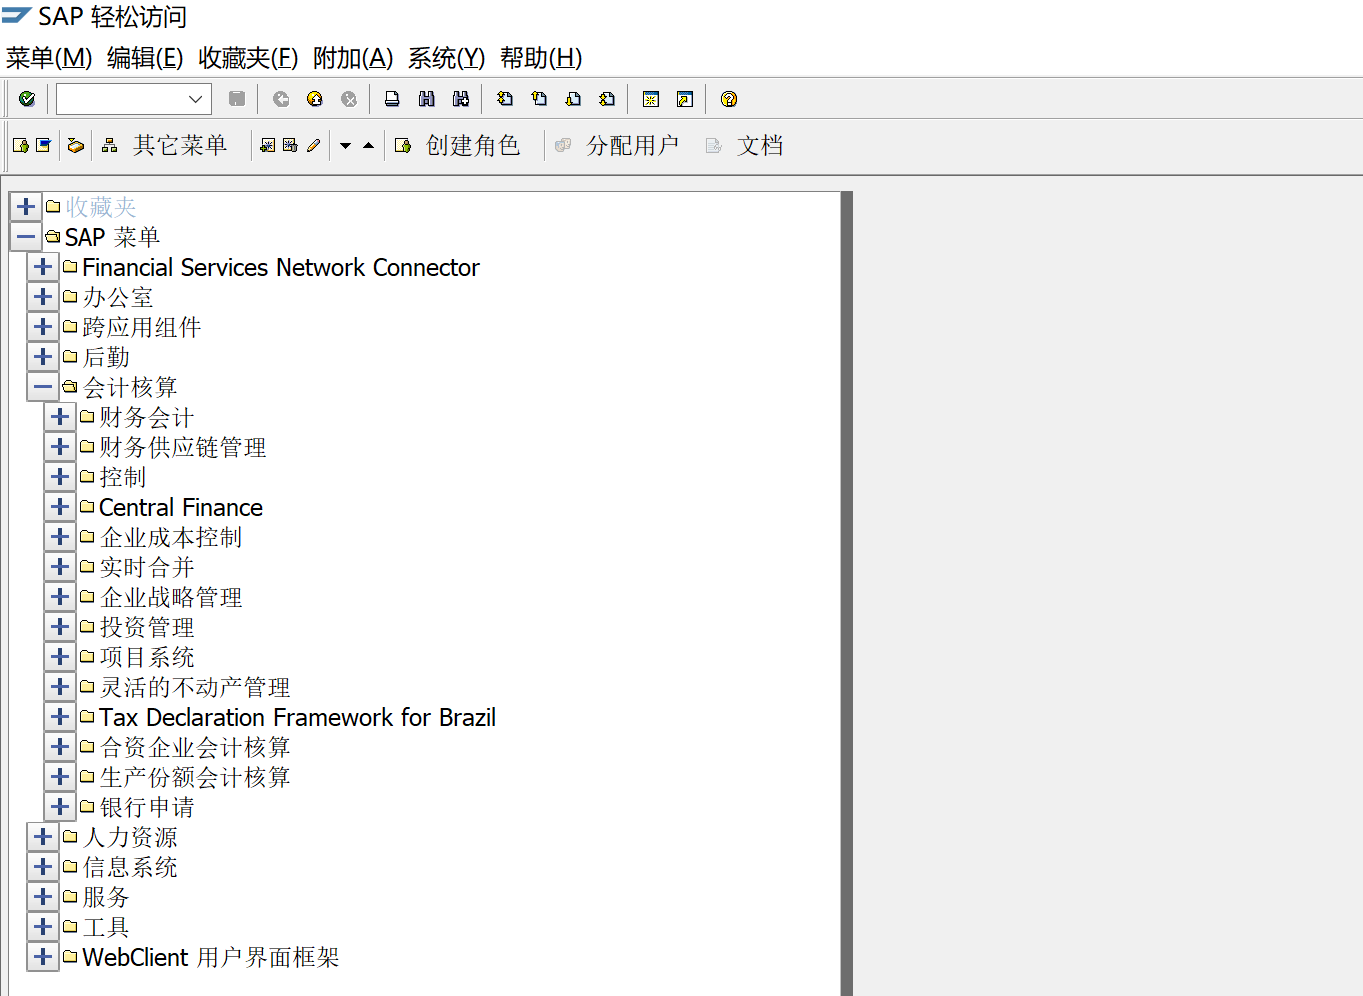Click the SAP Menu icon
Viewport: 1363px width, 996px height.
43,146
